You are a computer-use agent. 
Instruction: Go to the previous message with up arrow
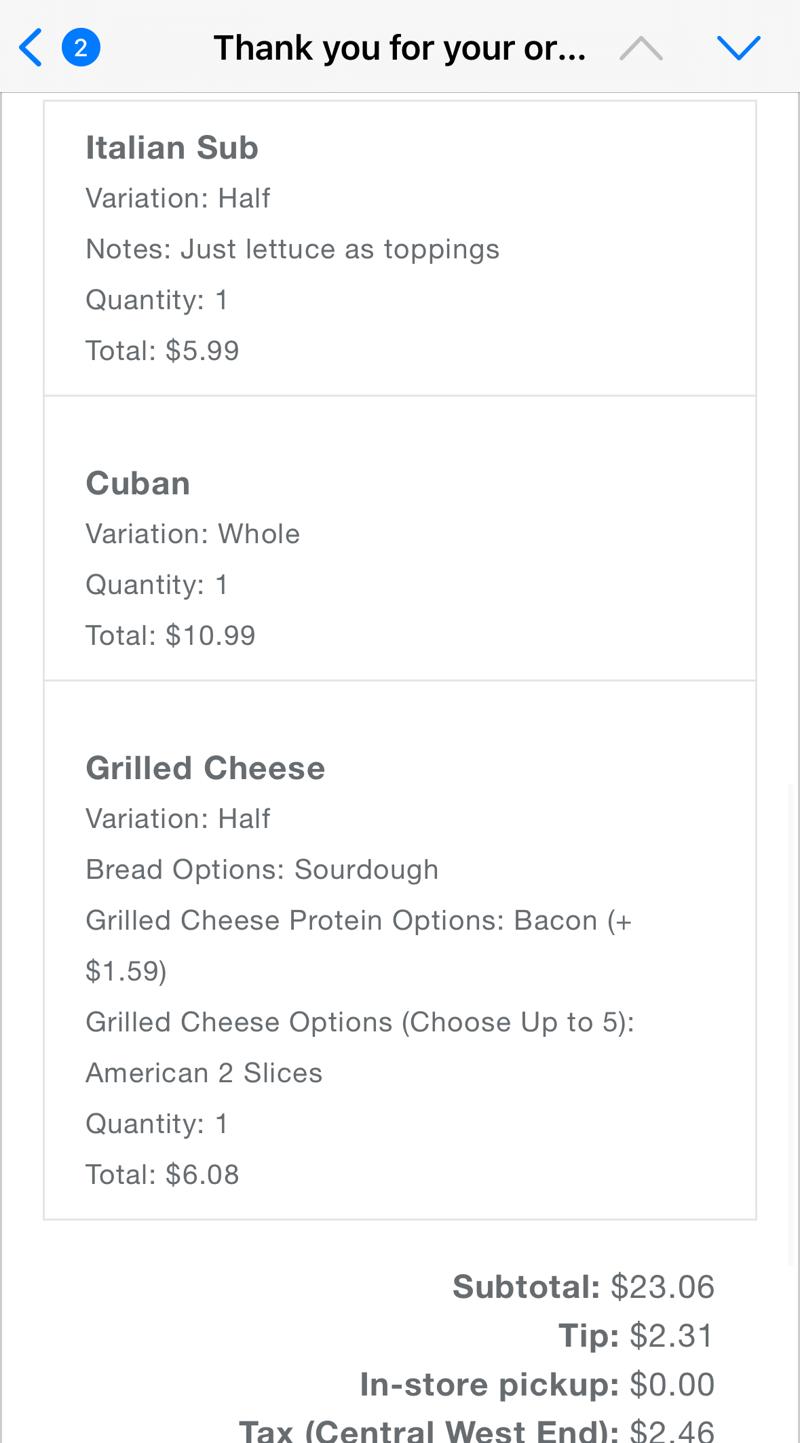641,47
